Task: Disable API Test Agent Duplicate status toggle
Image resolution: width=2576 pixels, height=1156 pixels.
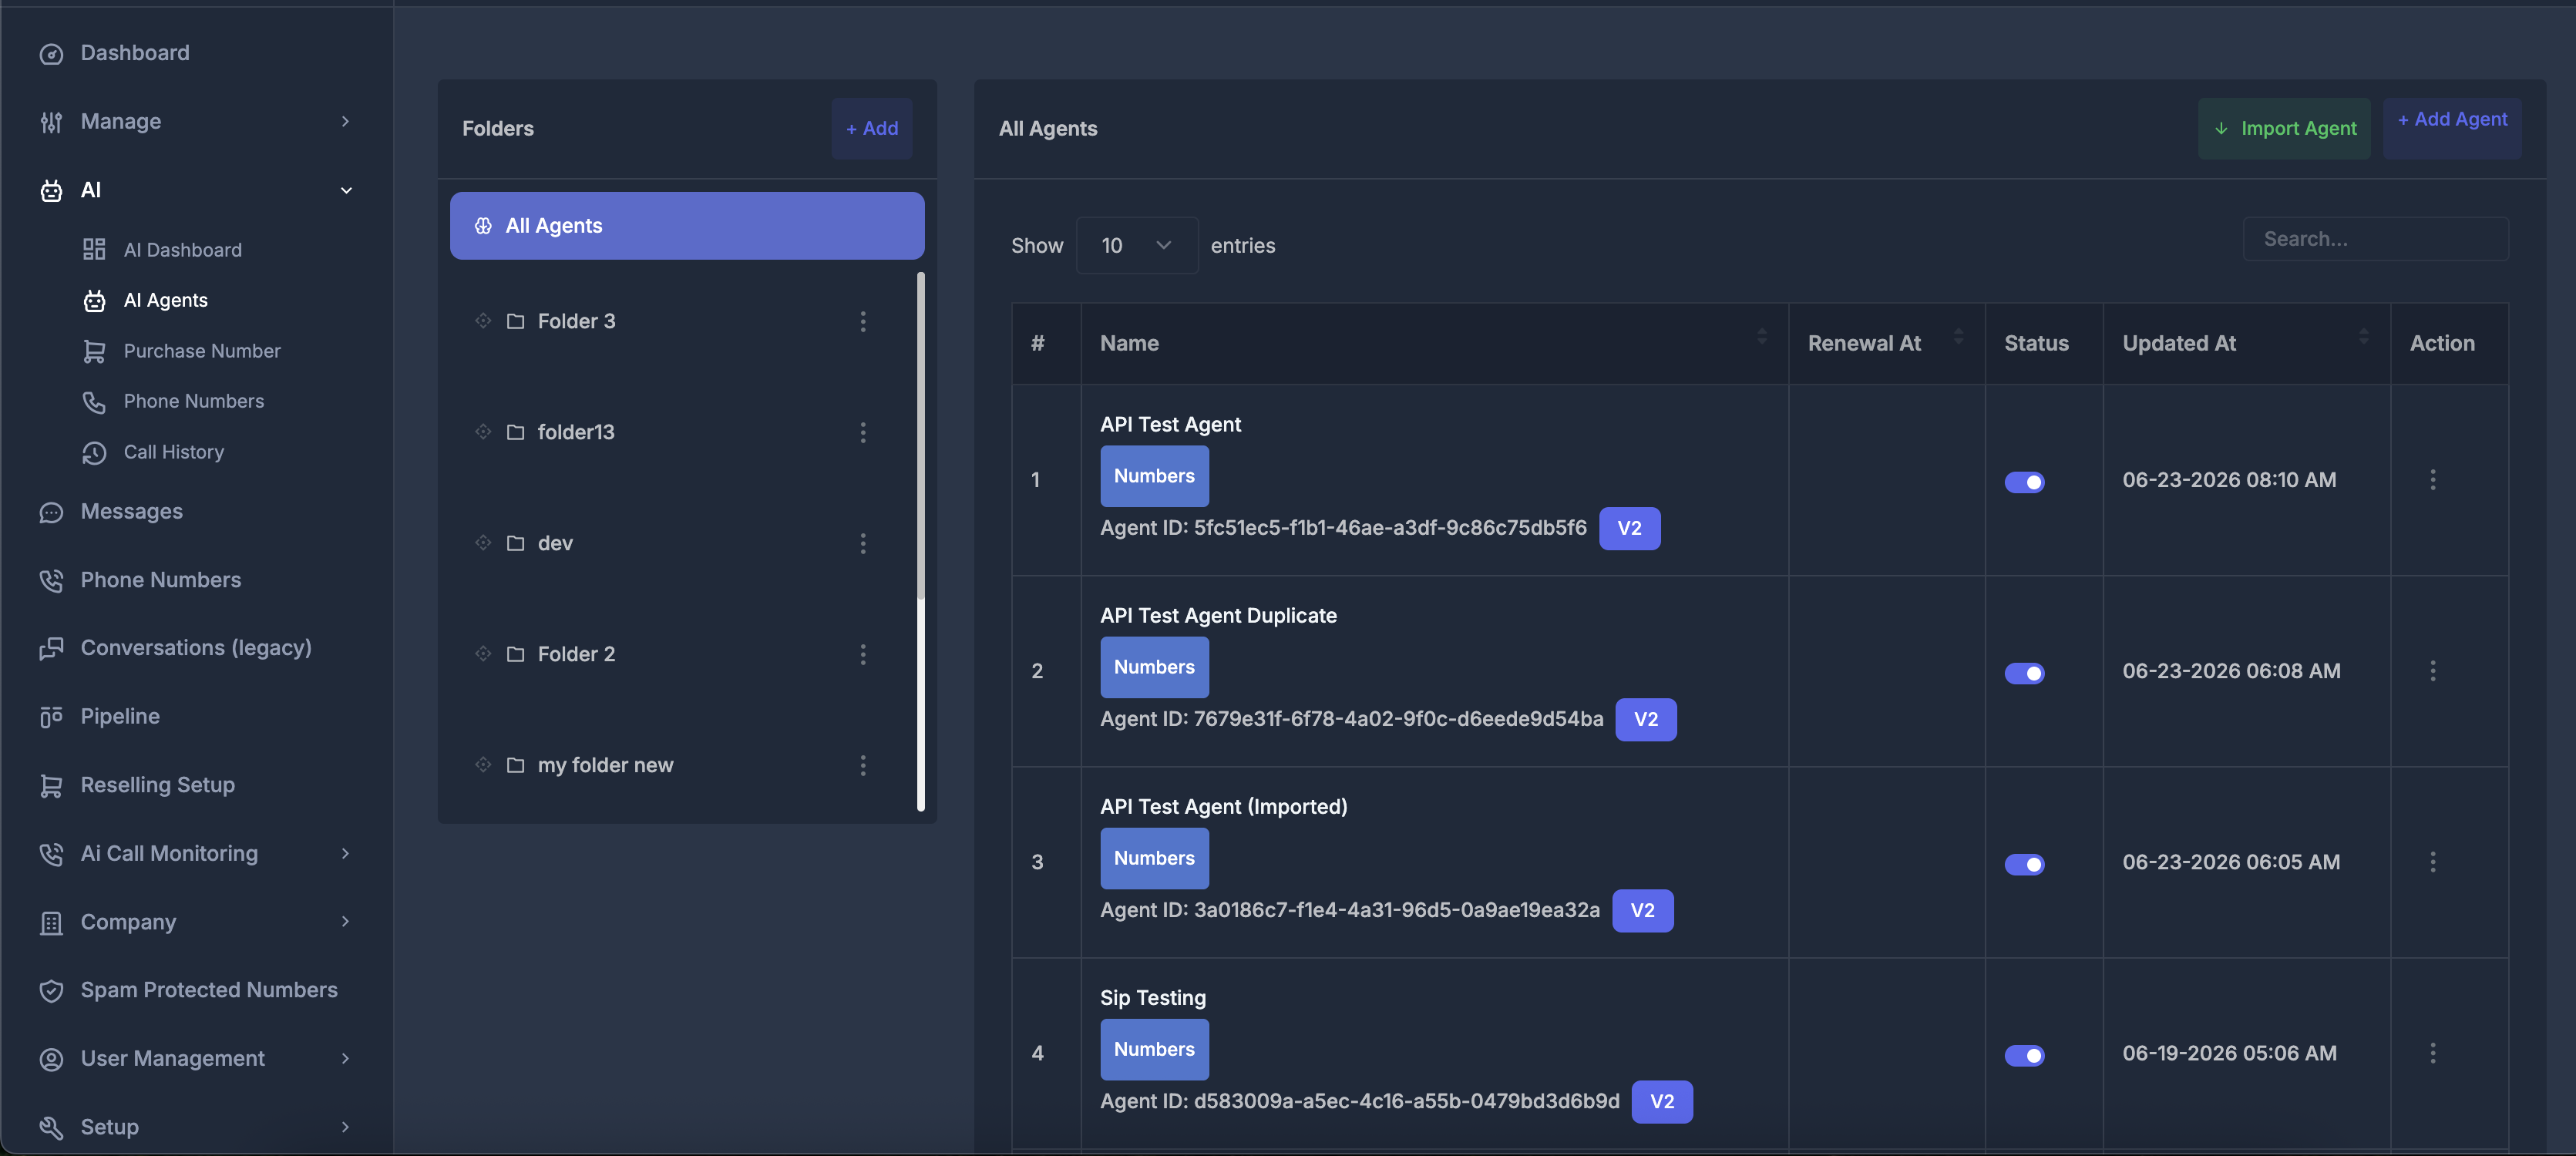Action: pos(2024,673)
